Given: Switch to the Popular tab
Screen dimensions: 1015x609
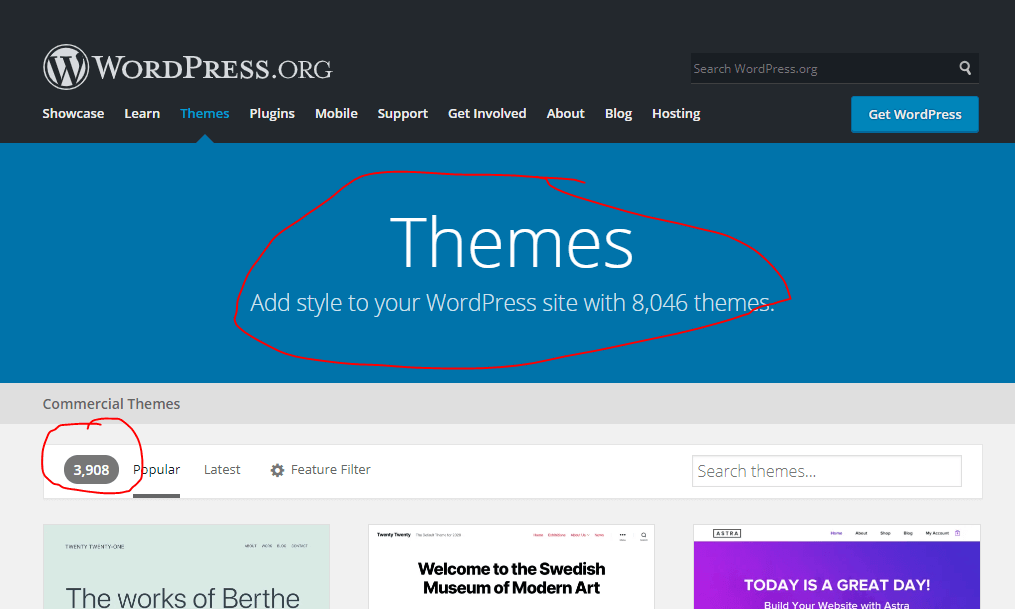Looking at the screenshot, I should coord(156,469).
